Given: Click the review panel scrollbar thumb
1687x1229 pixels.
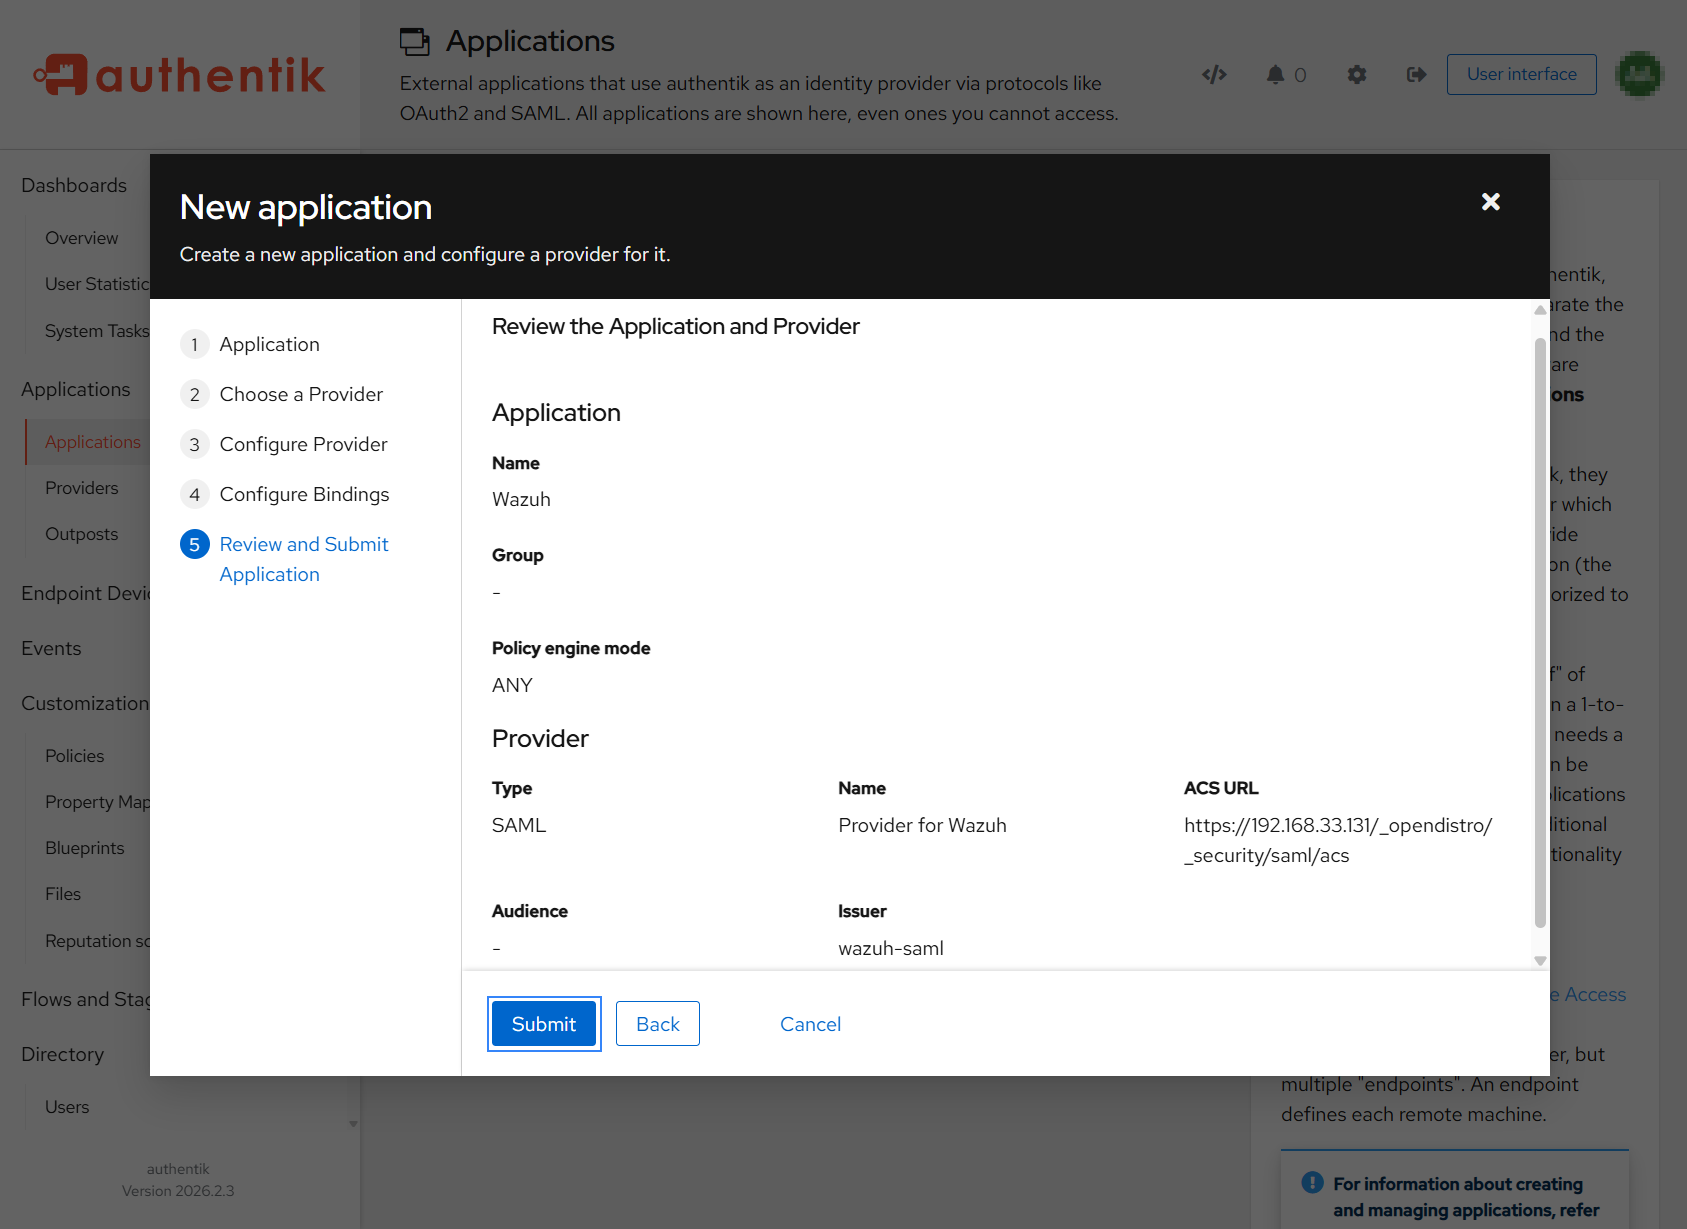Looking at the screenshot, I should [1540, 632].
